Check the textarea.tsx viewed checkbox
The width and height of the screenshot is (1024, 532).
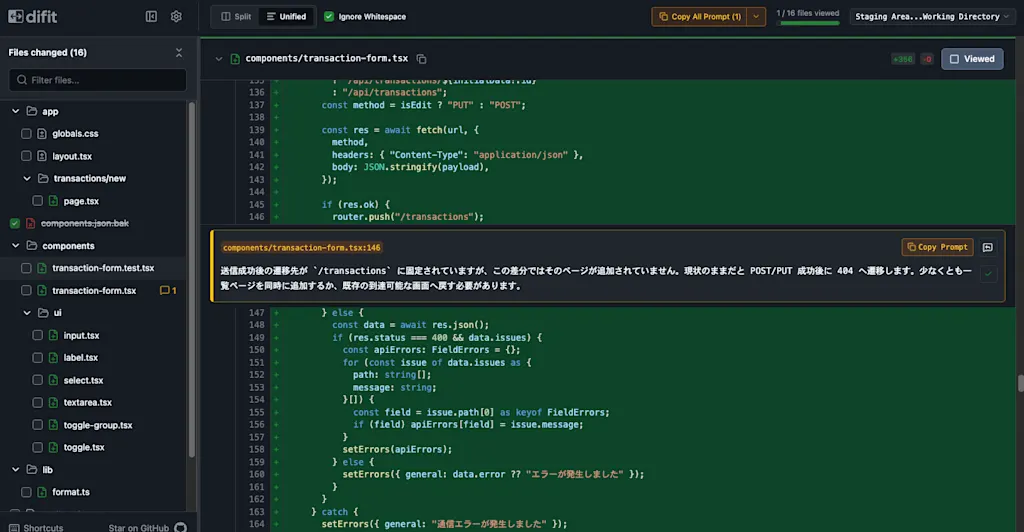[37, 403]
